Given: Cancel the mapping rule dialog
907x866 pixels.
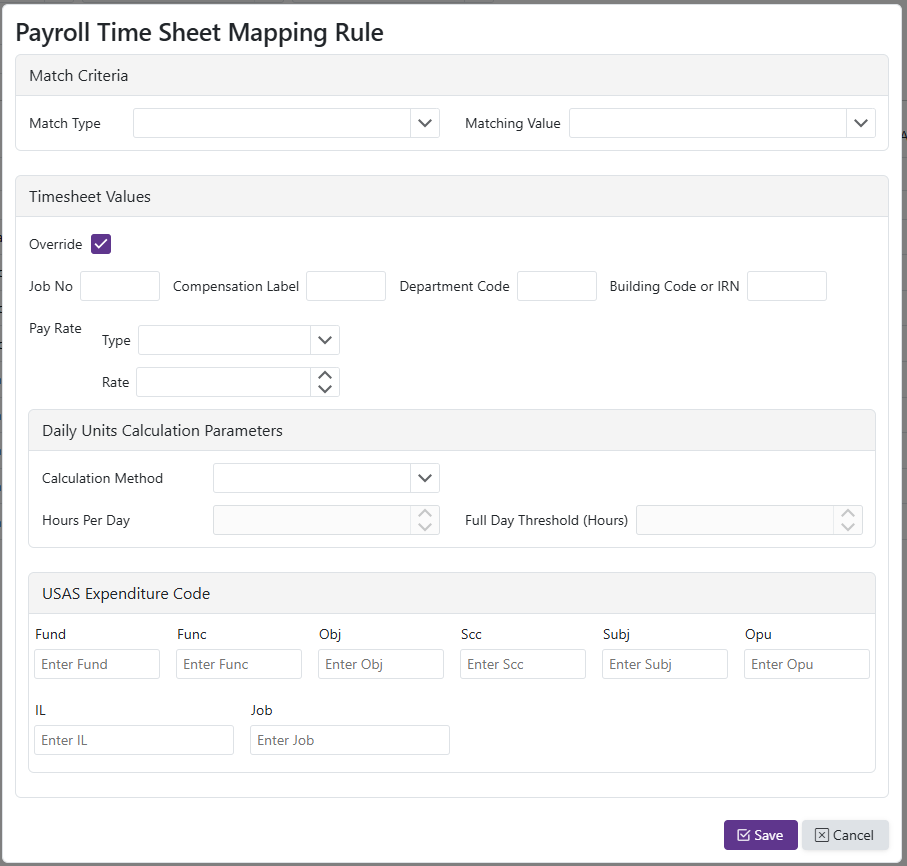Looking at the screenshot, I should click(845, 835).
